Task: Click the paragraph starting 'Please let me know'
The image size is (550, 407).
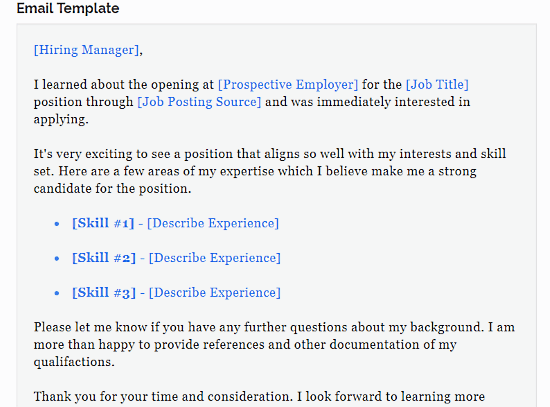Action: 274,344
